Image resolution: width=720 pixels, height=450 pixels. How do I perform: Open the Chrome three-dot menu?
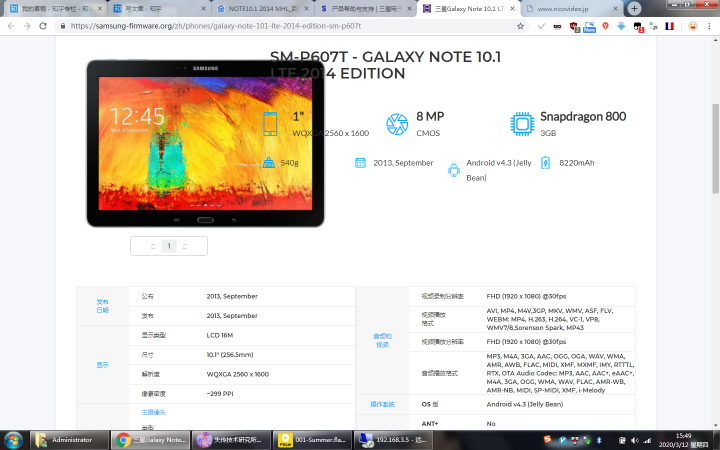[709, 26]
